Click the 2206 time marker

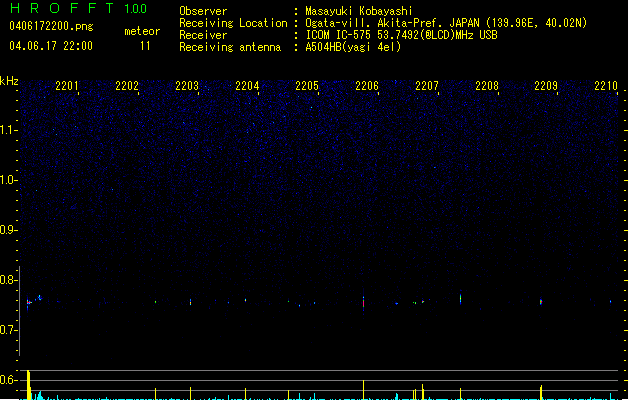367,86
